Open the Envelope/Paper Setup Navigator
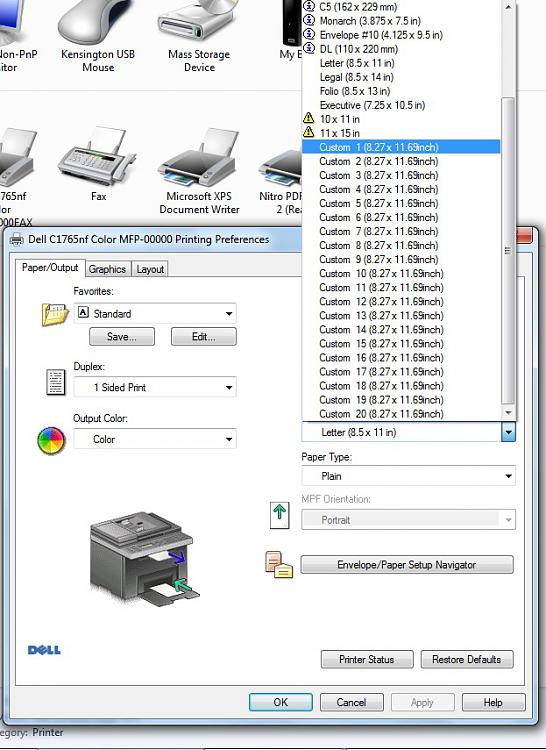This screenshot has height=750, width=546. point(407,564)
